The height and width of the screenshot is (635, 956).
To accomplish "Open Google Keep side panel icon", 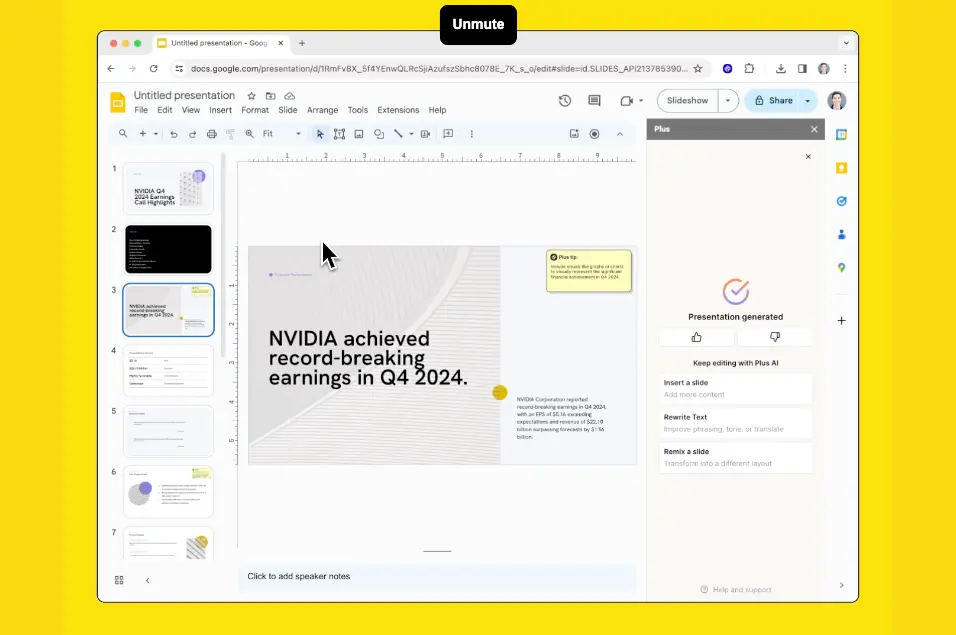I will click(x=841, y=168).
